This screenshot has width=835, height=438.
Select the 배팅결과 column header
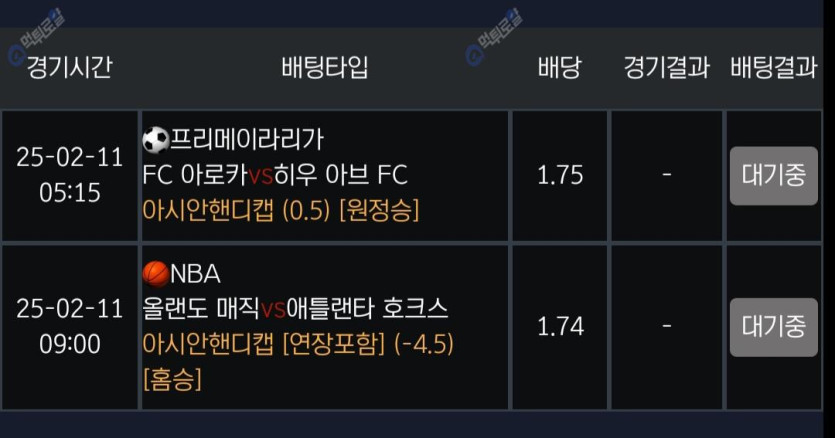773,68
